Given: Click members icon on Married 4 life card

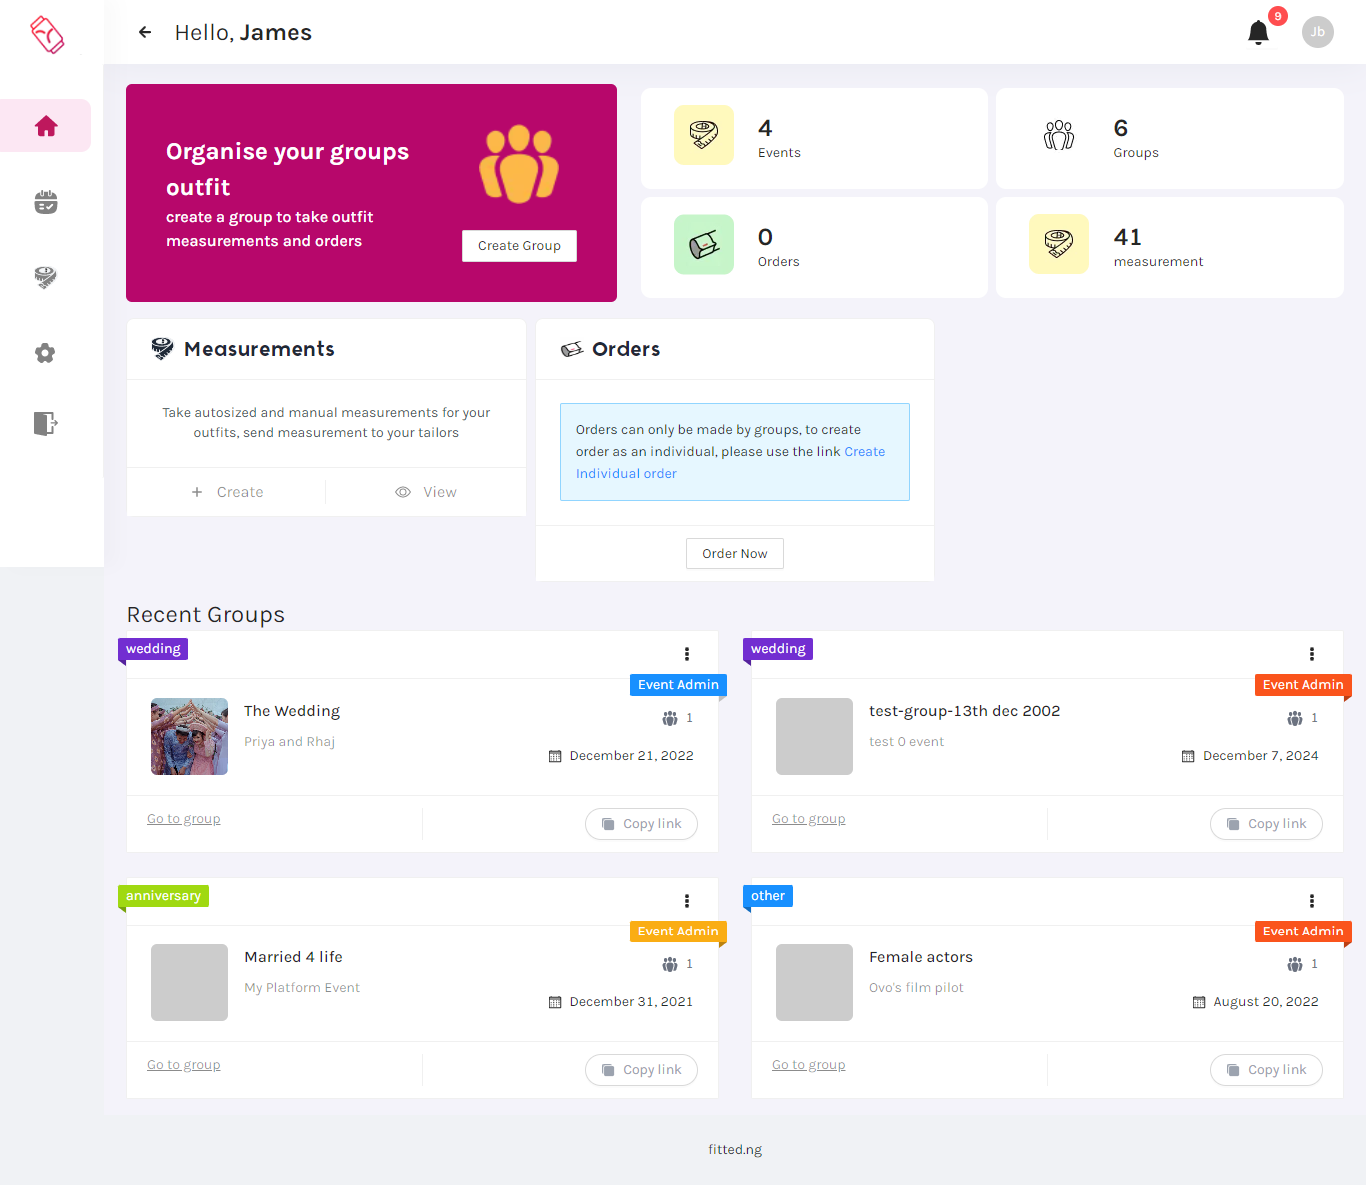Looking at the screenshot, I should coord(670,964).
